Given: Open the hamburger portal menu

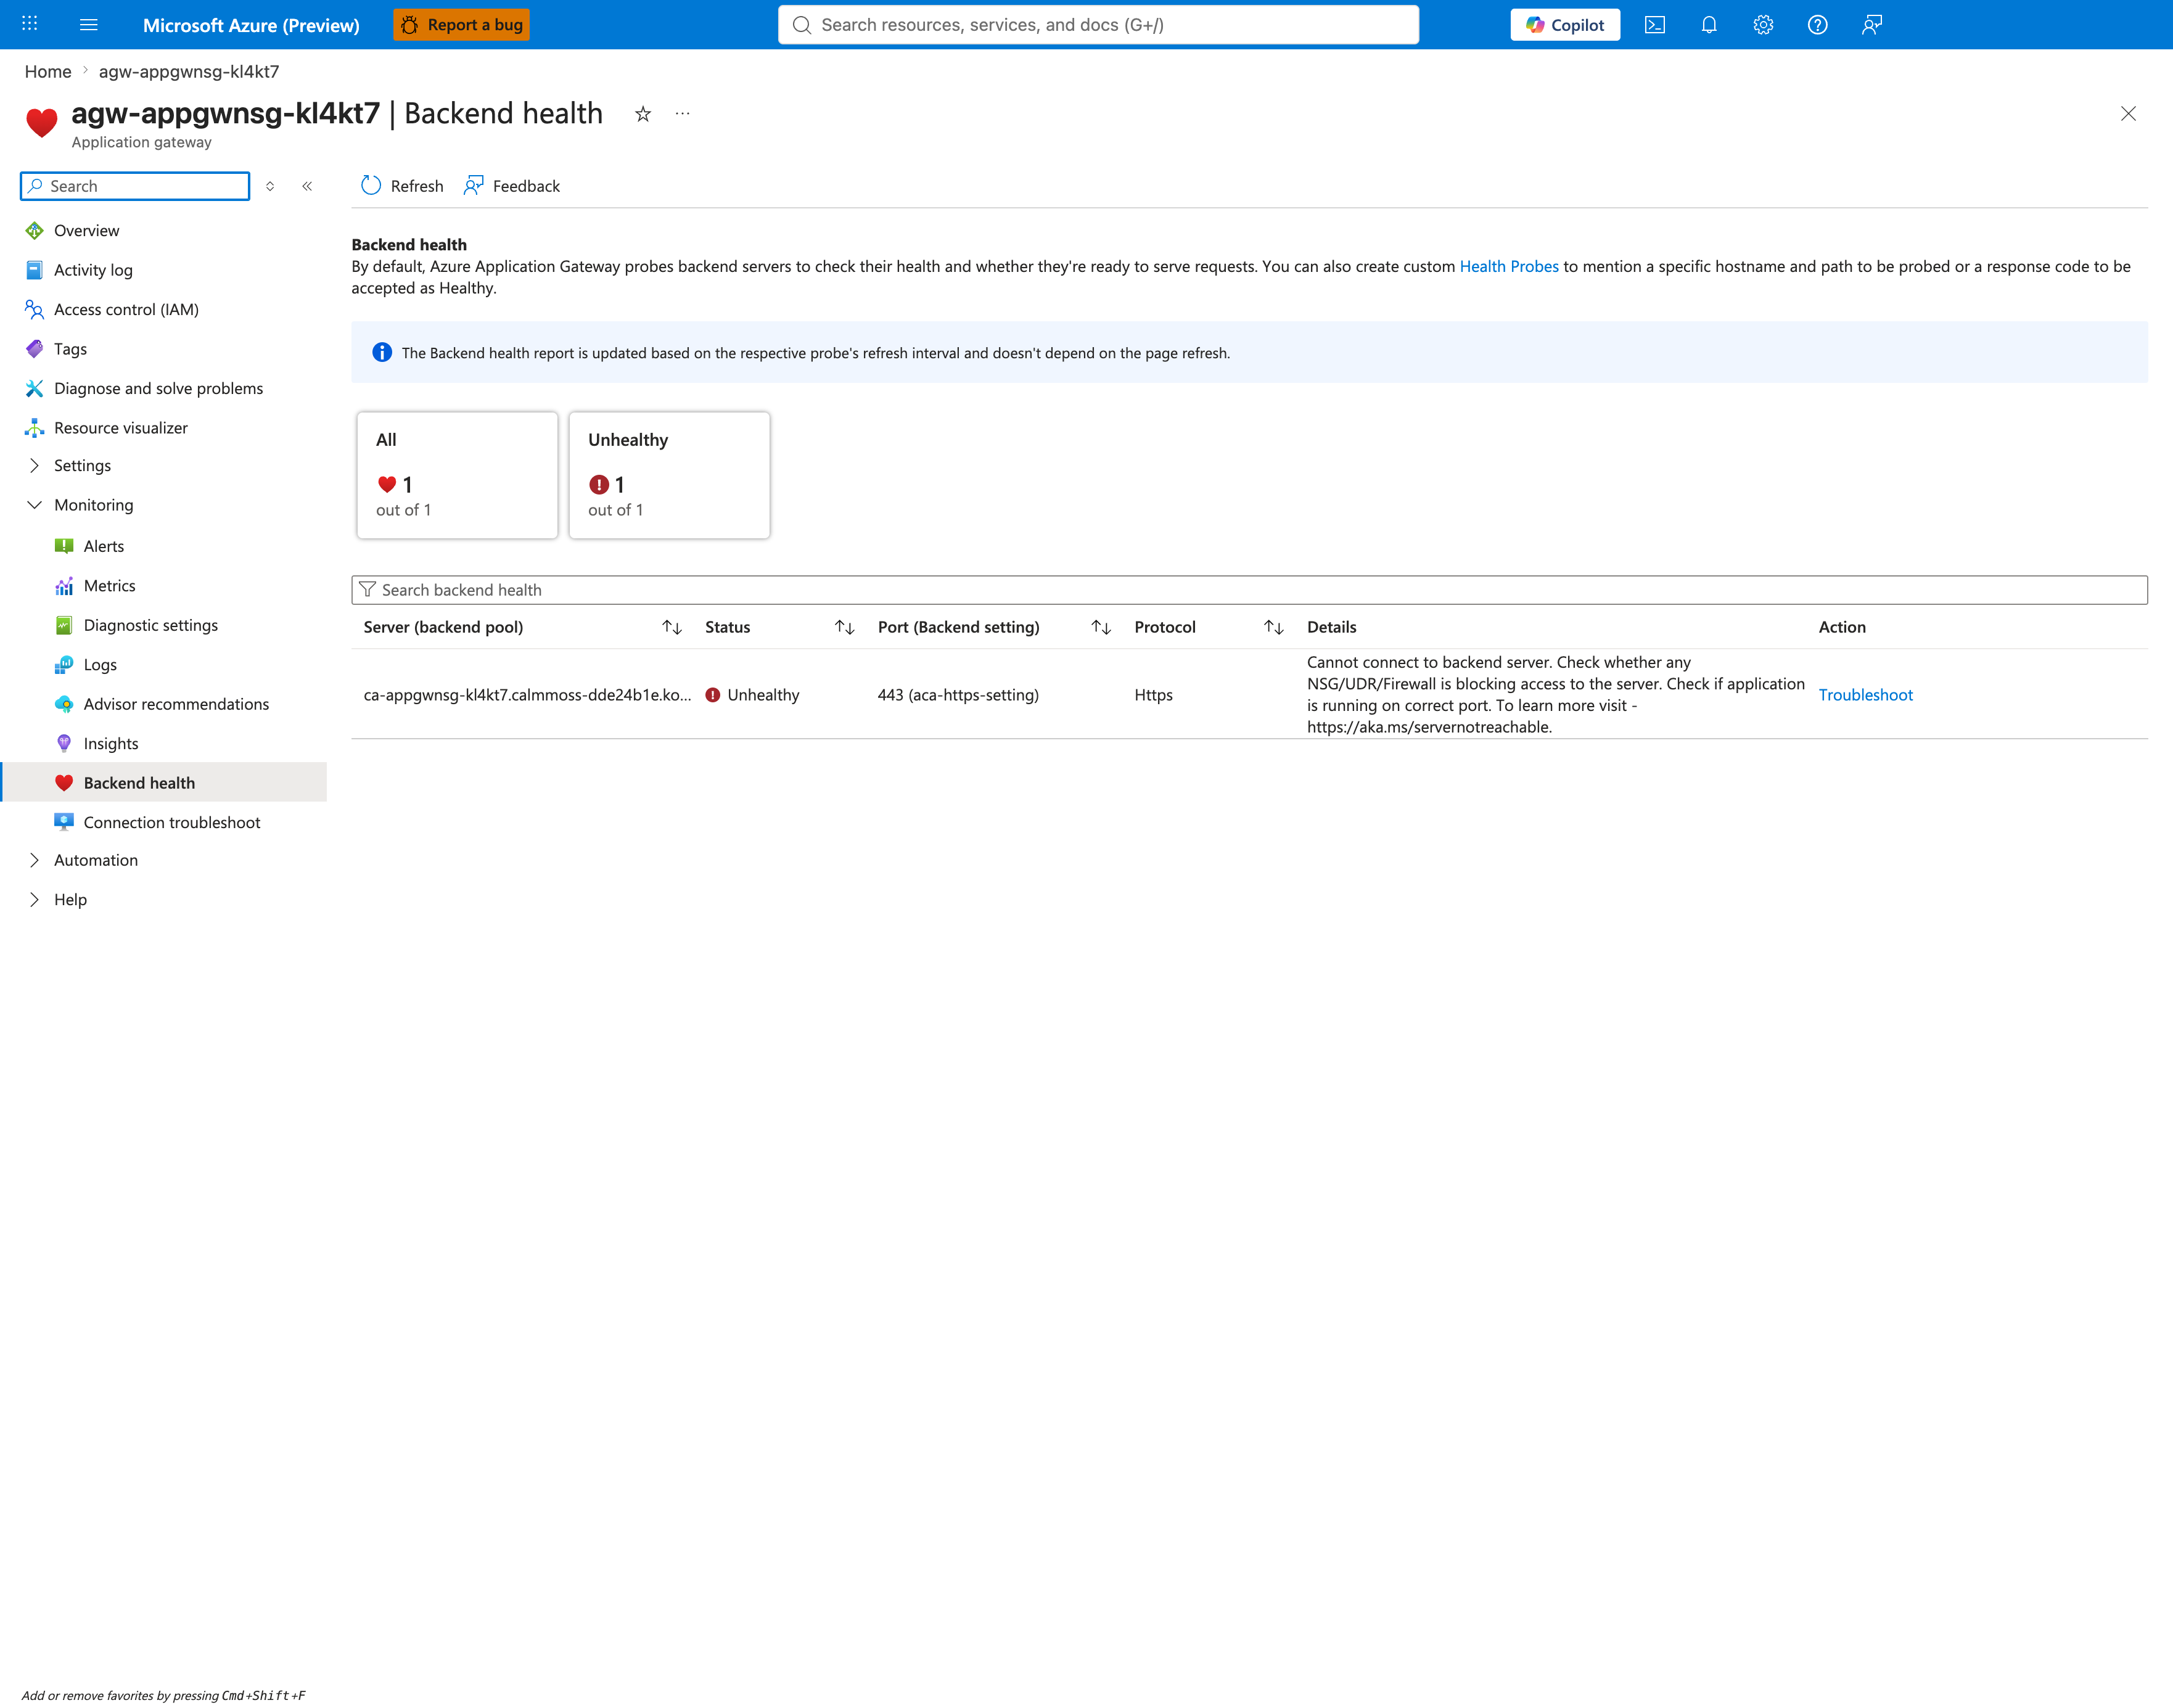Looking at the screenshot, I should pyautogui.click(x=89, y=24).
